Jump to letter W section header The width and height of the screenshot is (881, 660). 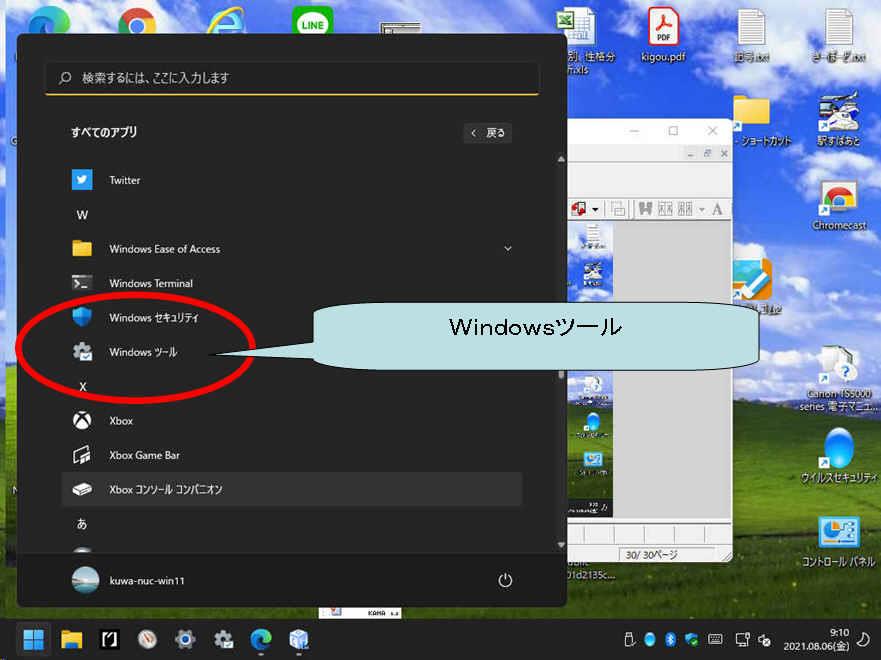(82, 215)
